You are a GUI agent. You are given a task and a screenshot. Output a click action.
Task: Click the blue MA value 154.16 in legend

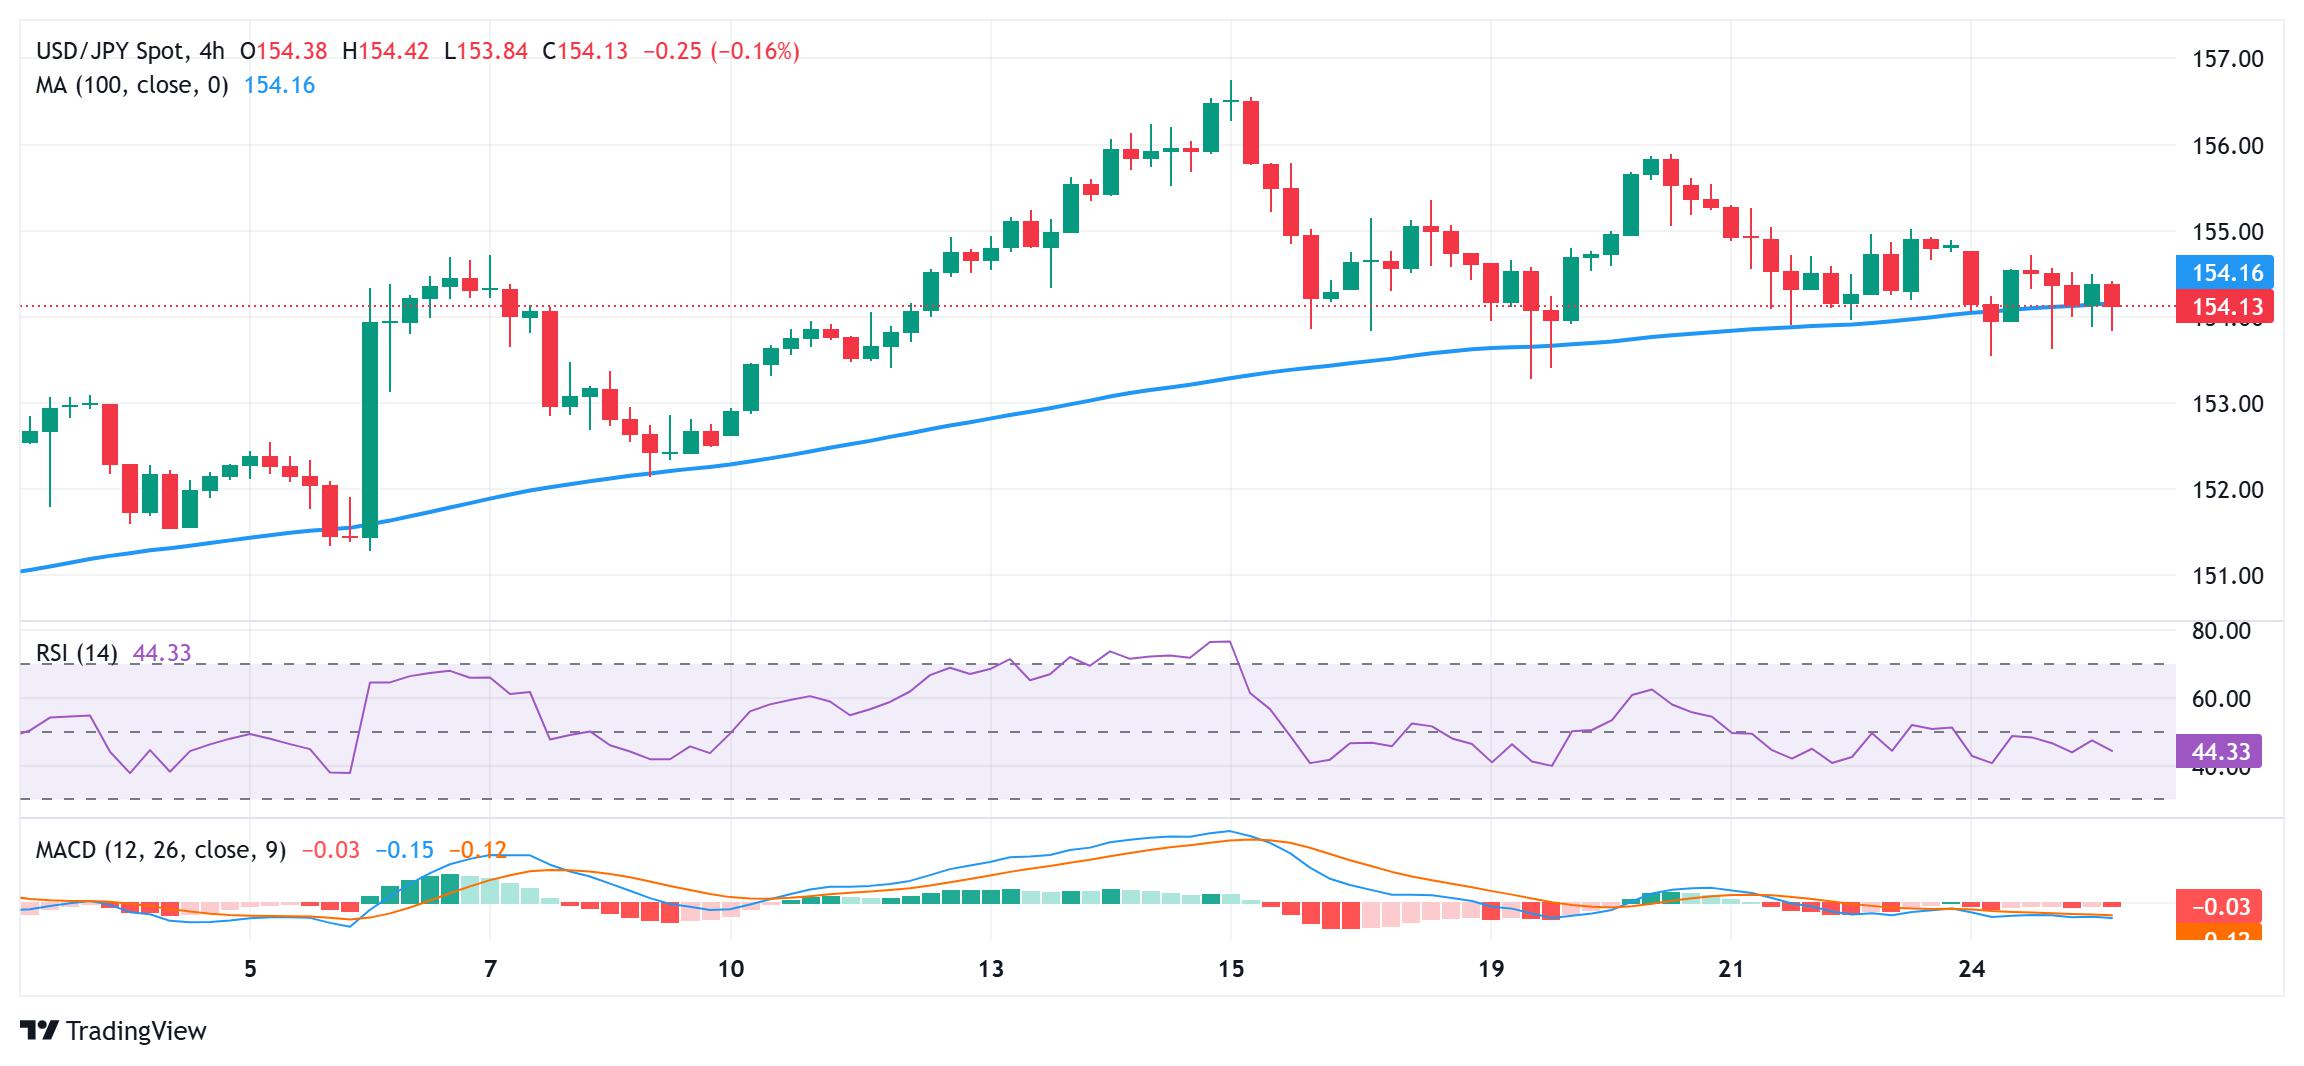pos(280,86)
